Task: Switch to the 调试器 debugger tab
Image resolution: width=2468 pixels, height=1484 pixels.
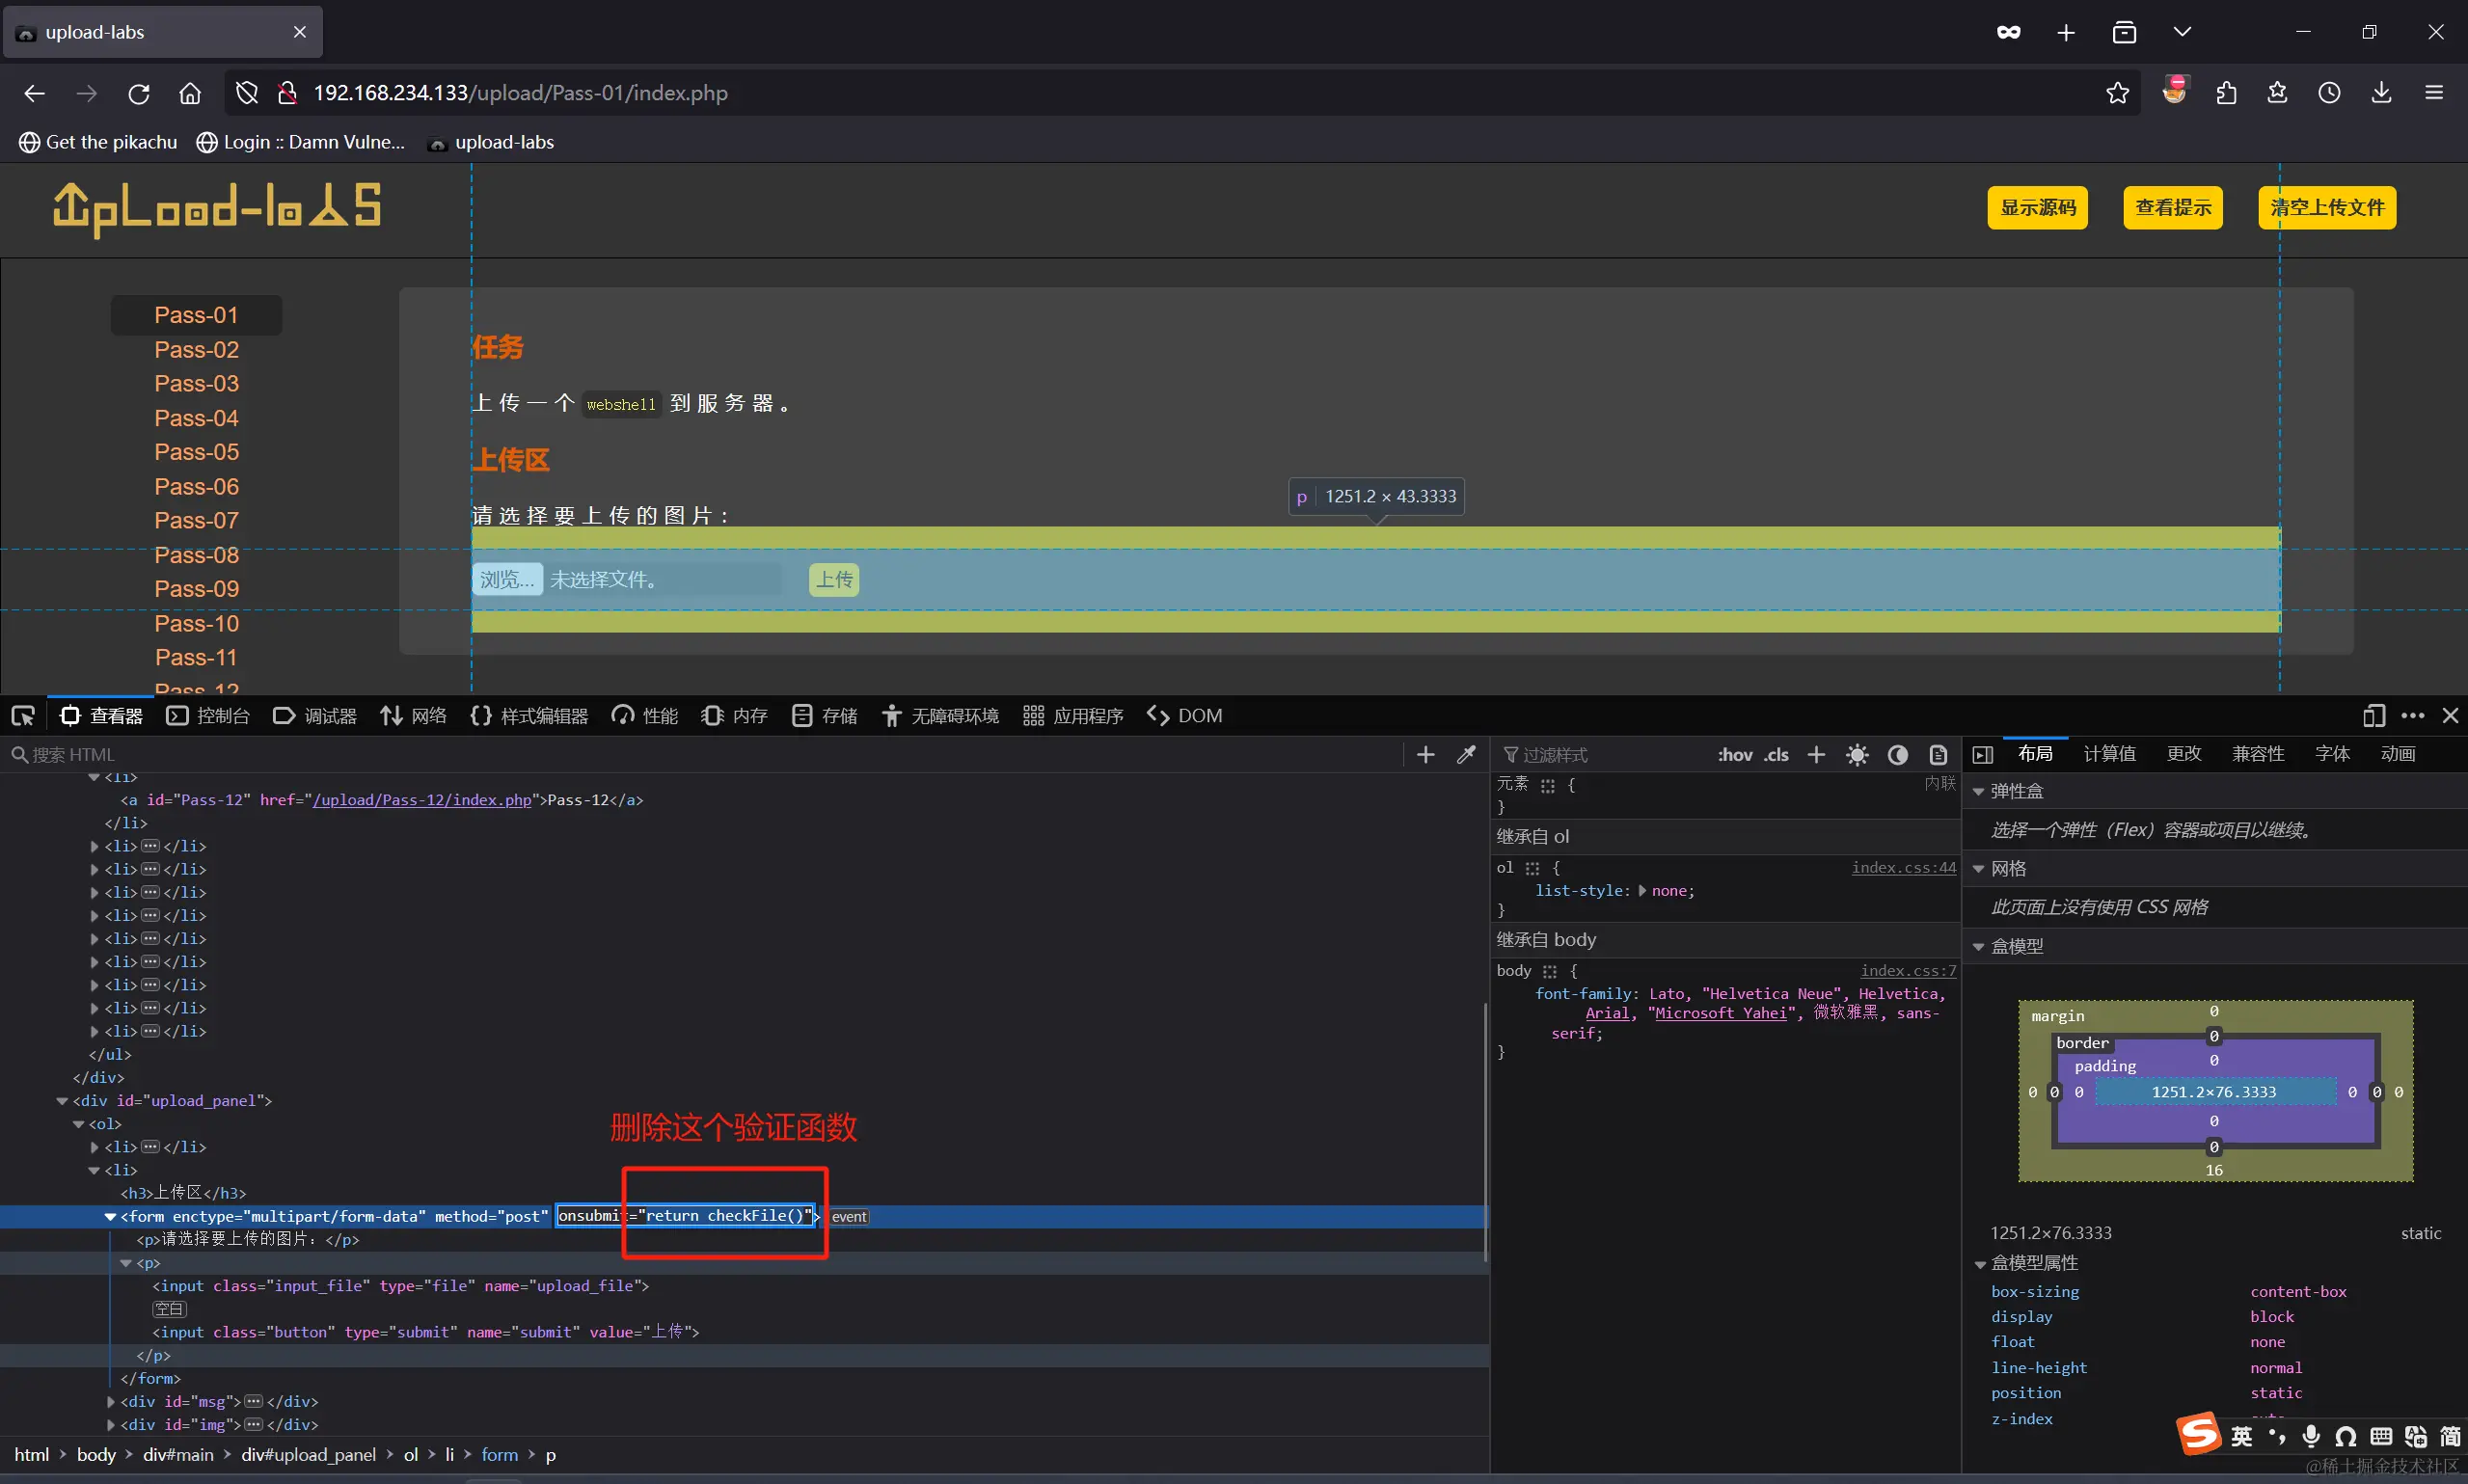Action: click(x=315, y=715)
